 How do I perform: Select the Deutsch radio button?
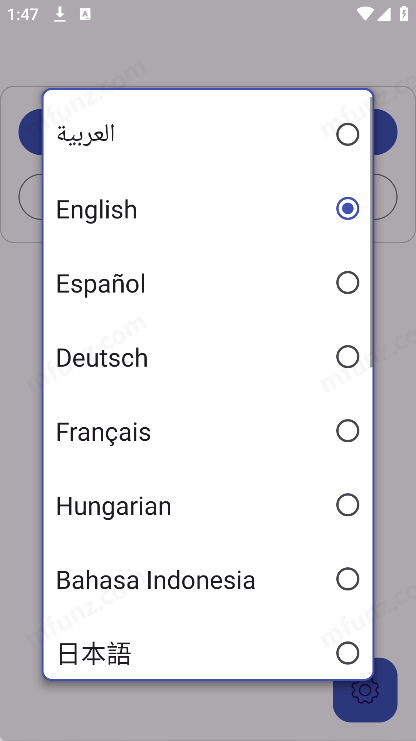[x=347, y=357]
